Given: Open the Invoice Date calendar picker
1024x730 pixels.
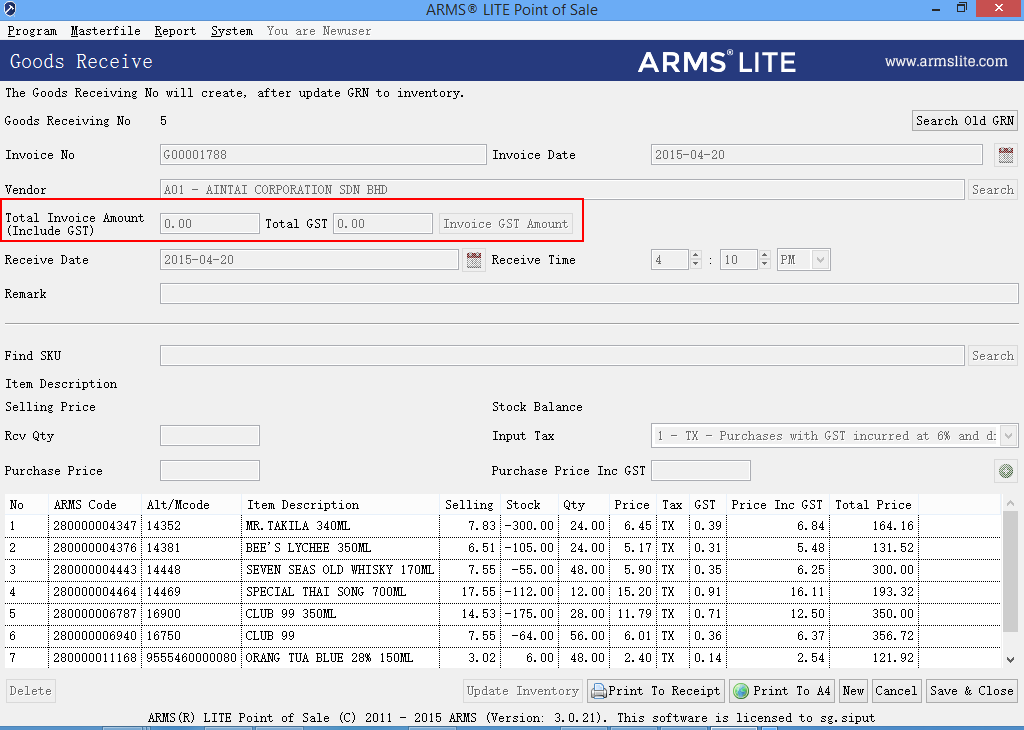Looking at the screenshot, I should pyautogui.click(x=1006, y=155).
